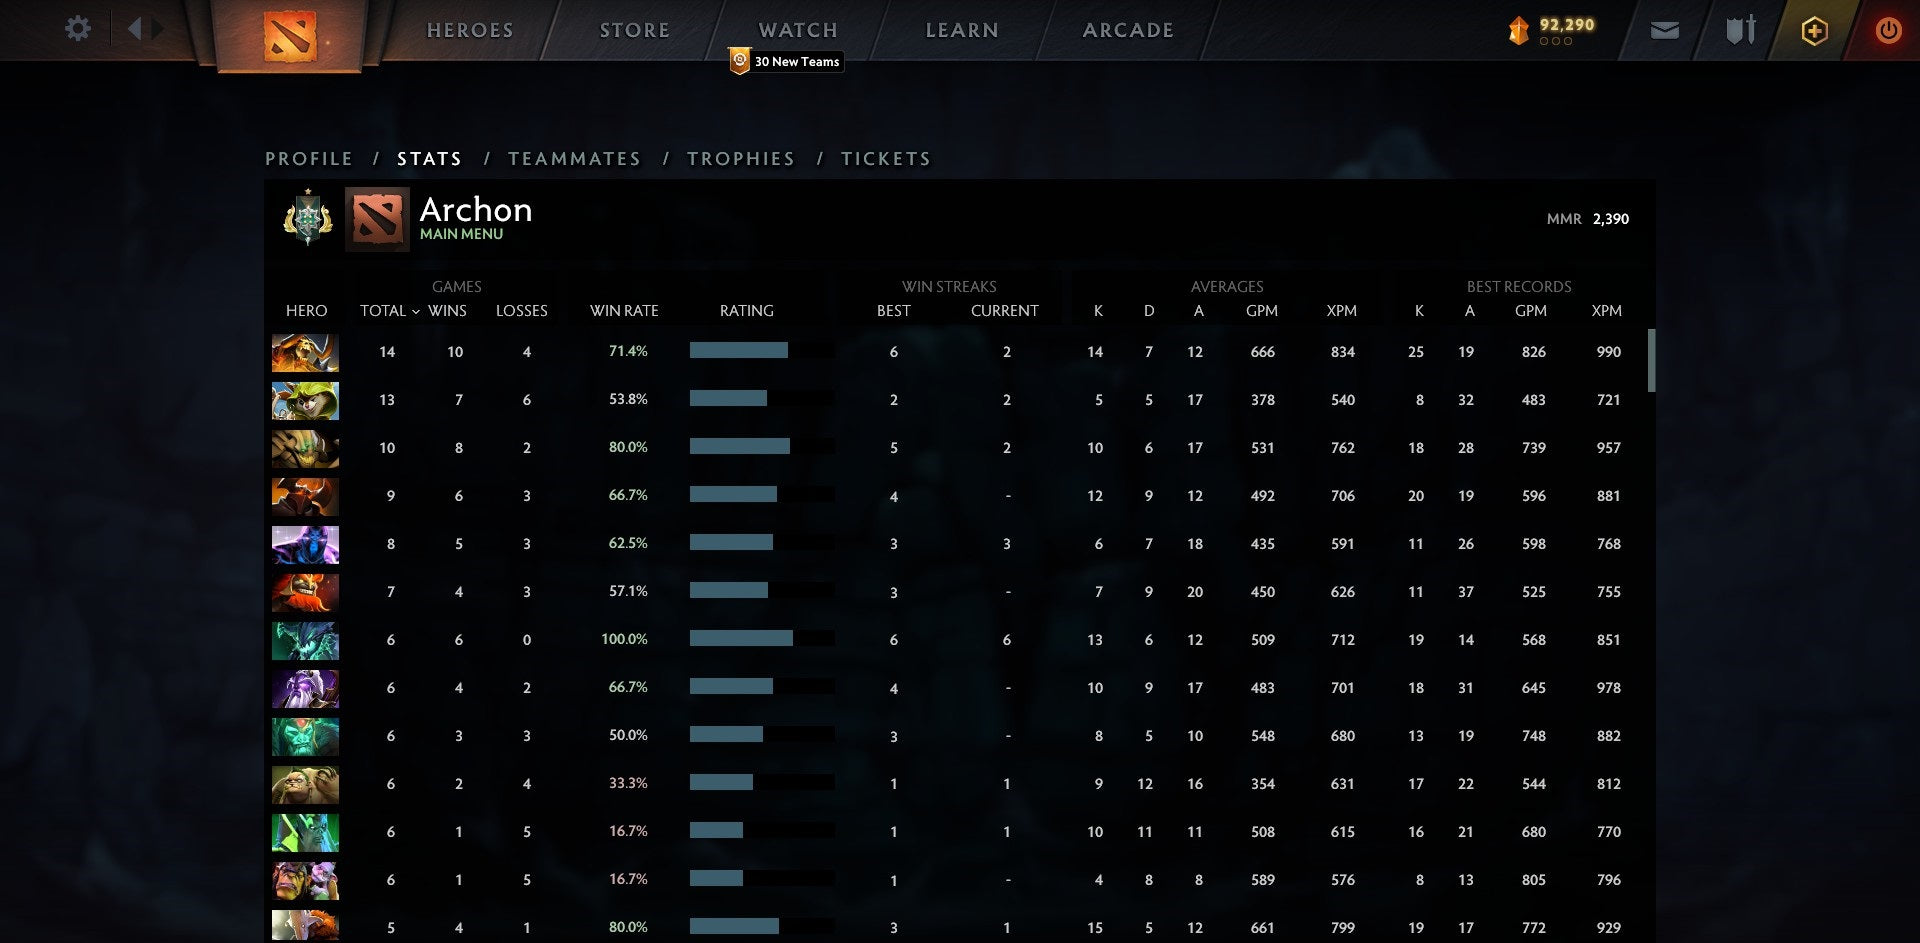
Task: Switch to the TROPHIES tab
Action: [740, 159]
